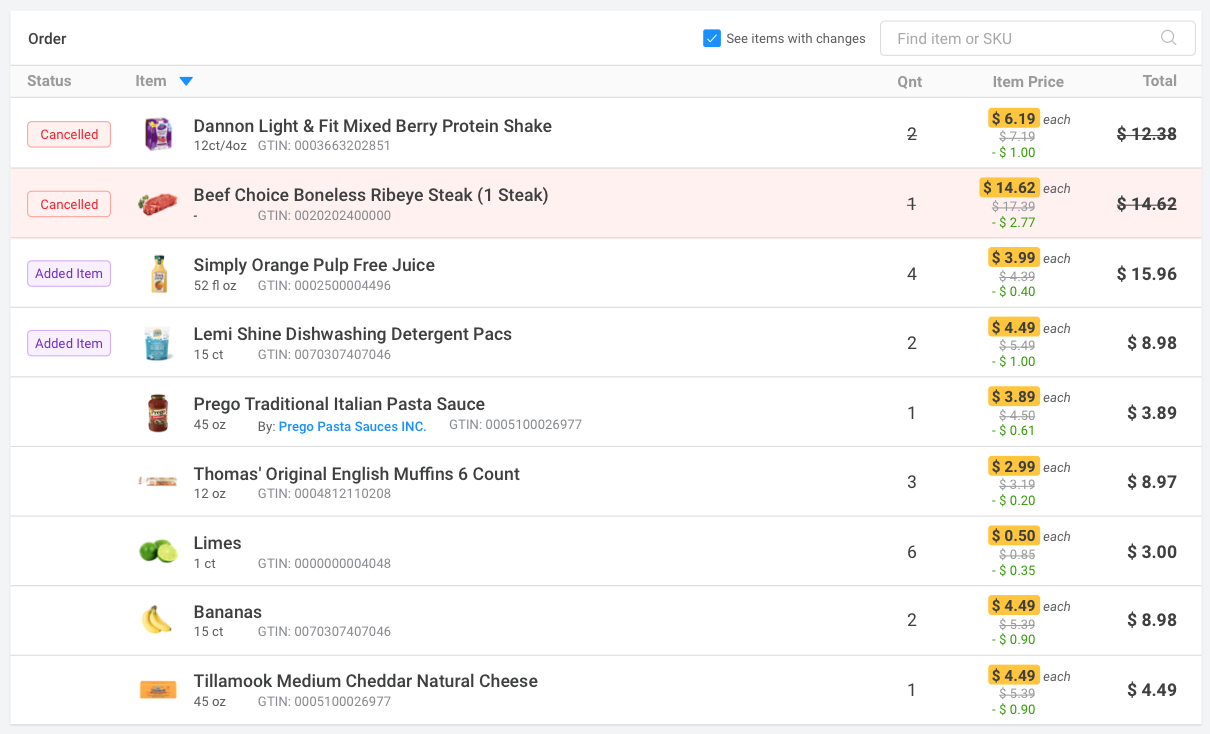The width and height of the screenshot is (1210, 734).
Task: Click the ribeye steak product image
Action: tap(158, 204)
